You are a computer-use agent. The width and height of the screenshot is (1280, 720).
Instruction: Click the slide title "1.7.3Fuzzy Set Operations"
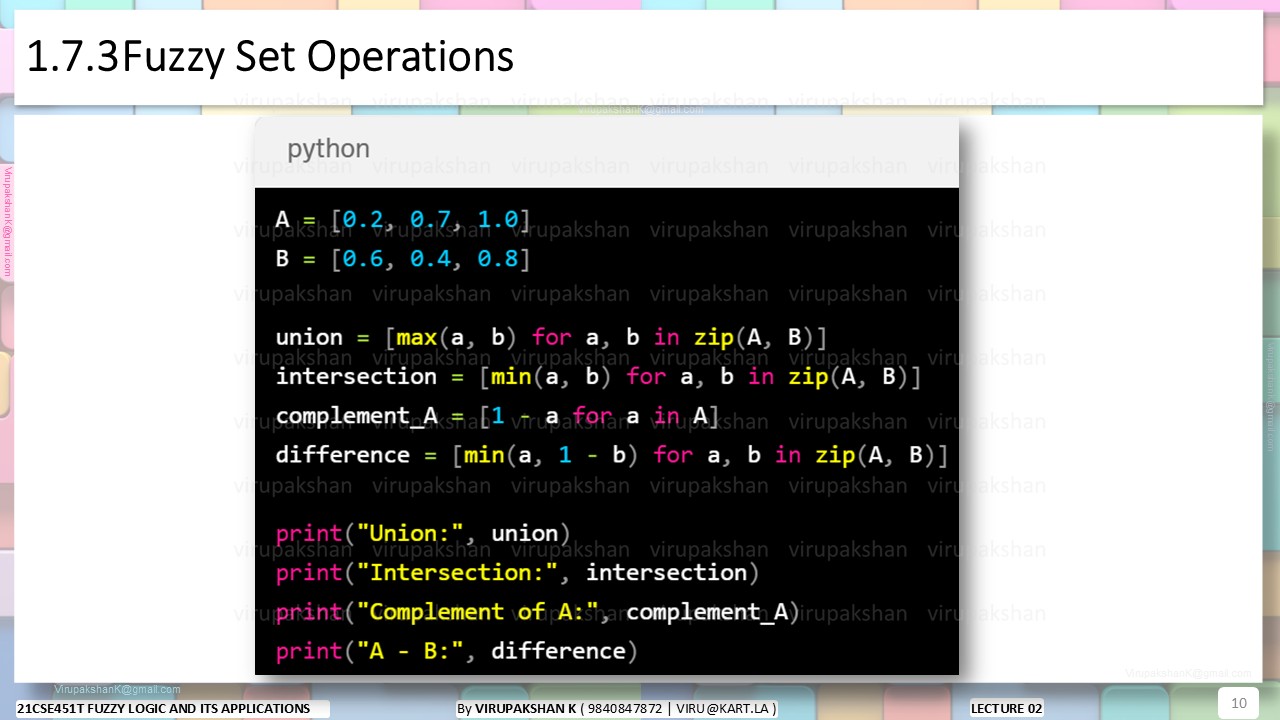(x=270, y=57)
